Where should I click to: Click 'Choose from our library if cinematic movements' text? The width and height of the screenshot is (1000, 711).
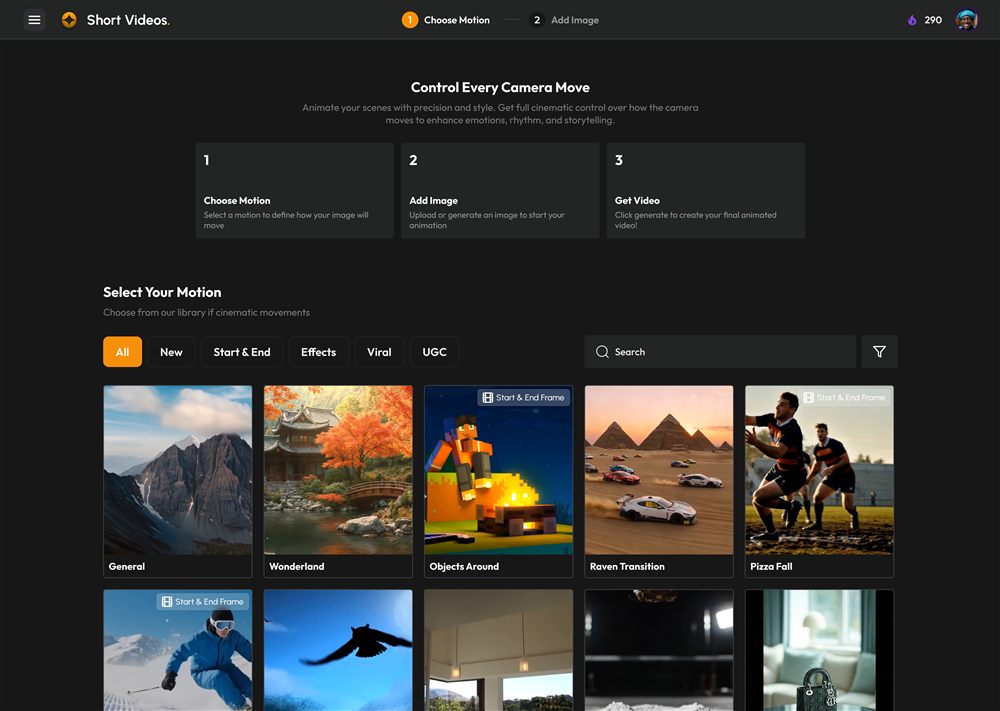206,312
